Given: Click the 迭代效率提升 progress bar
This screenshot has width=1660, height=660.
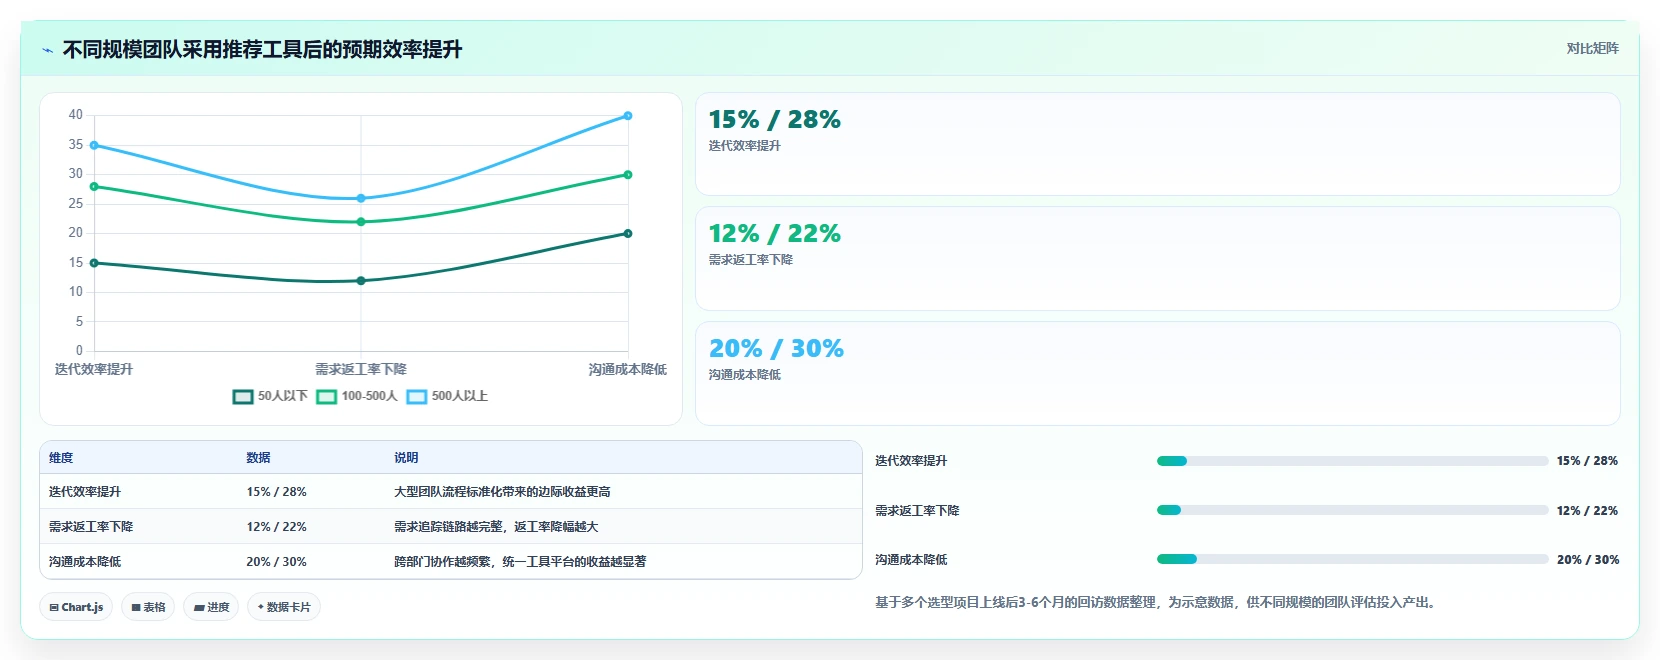Looking at the screenshot, I should pos(1352,461).
